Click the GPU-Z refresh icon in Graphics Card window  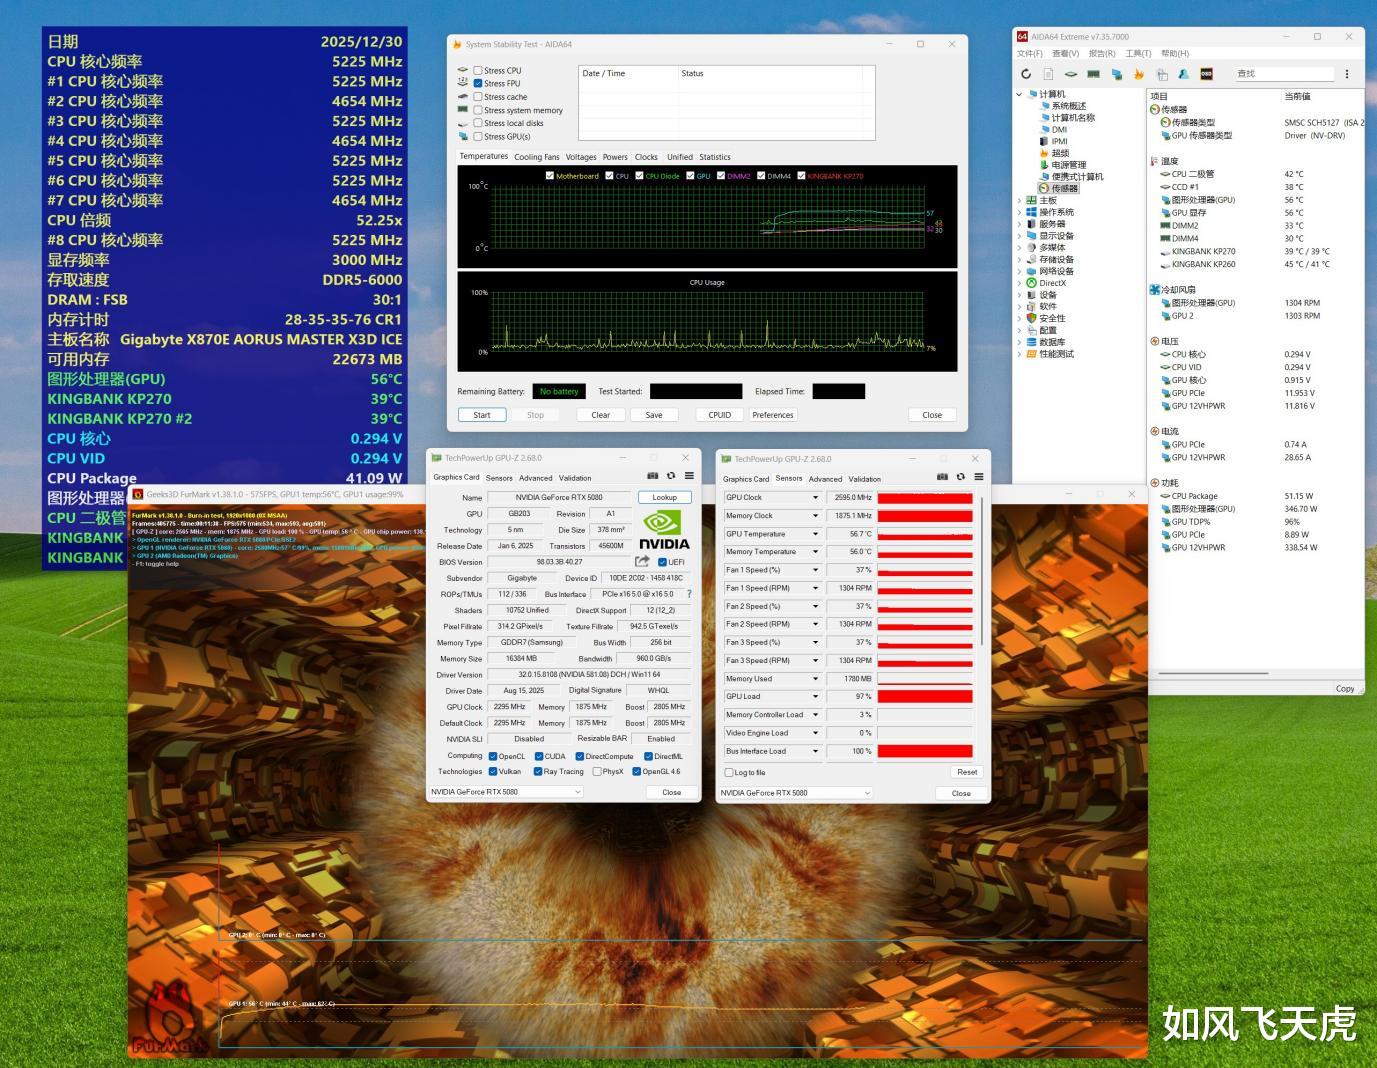(671, 476)
